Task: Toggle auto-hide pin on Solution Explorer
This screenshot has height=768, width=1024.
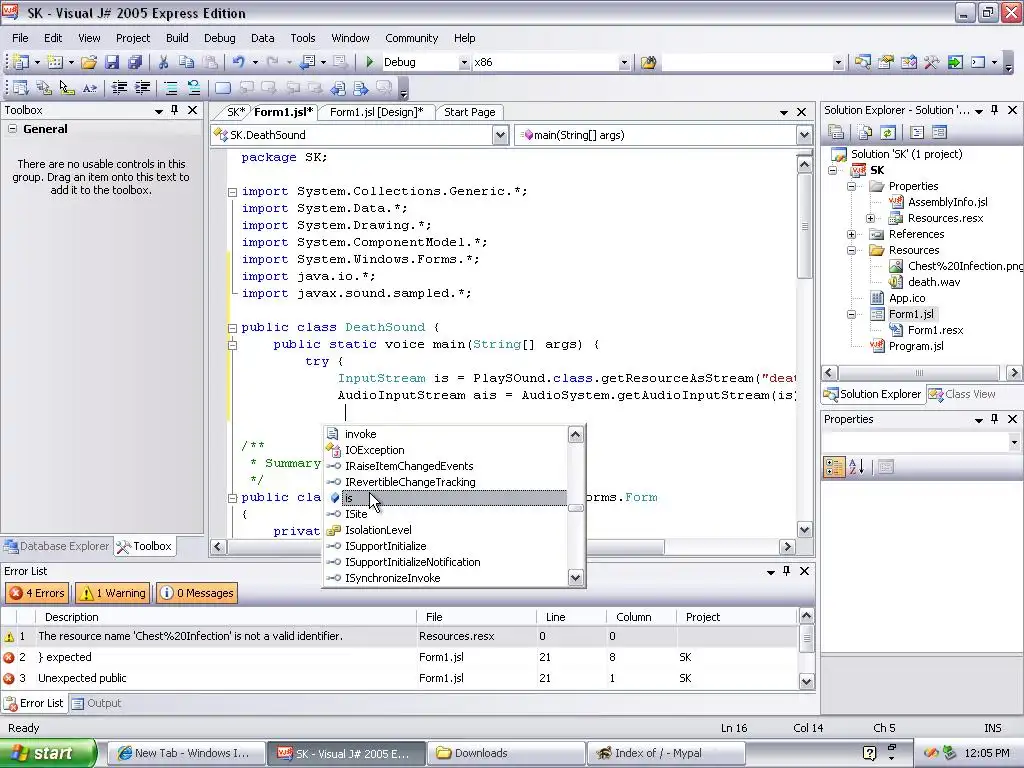Action: [x=995, y=110]
